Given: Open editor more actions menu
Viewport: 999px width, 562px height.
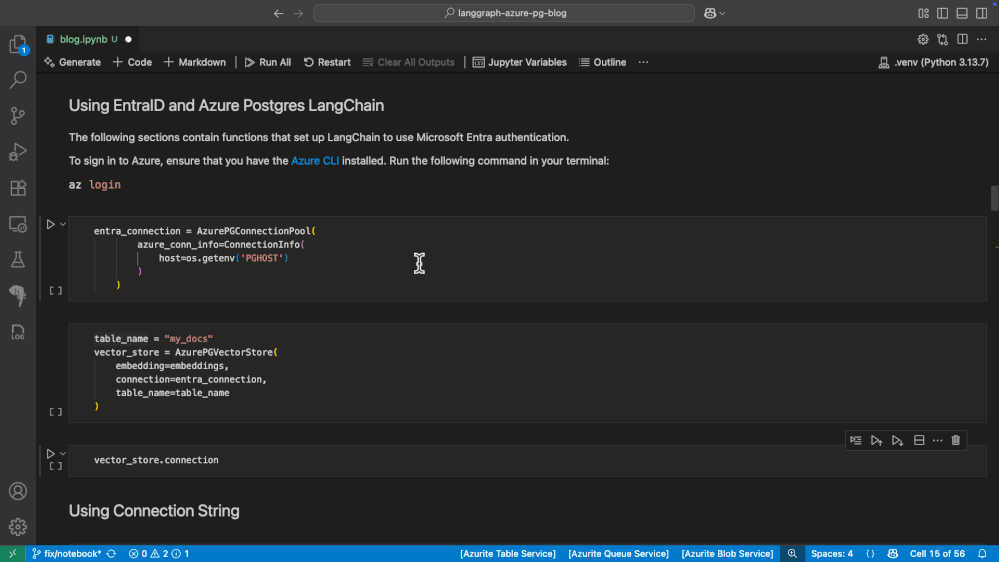Looking at the screenshot, I should pyautogui.click(x=982, y=40).
